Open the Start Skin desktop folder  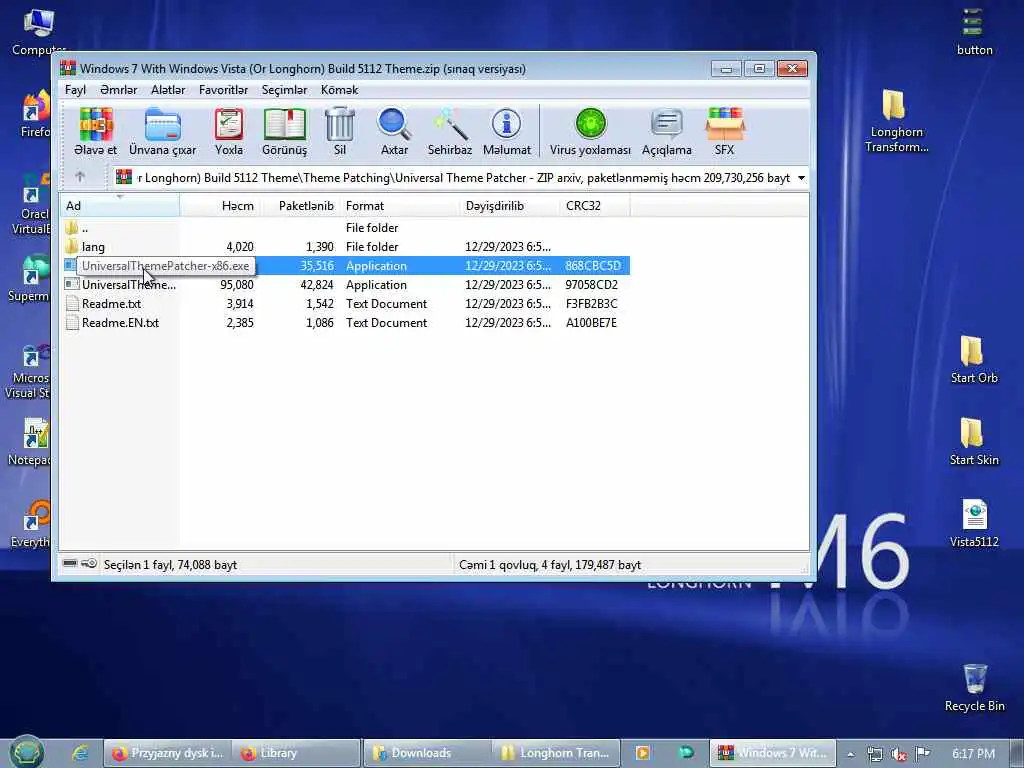click(974, 442)
